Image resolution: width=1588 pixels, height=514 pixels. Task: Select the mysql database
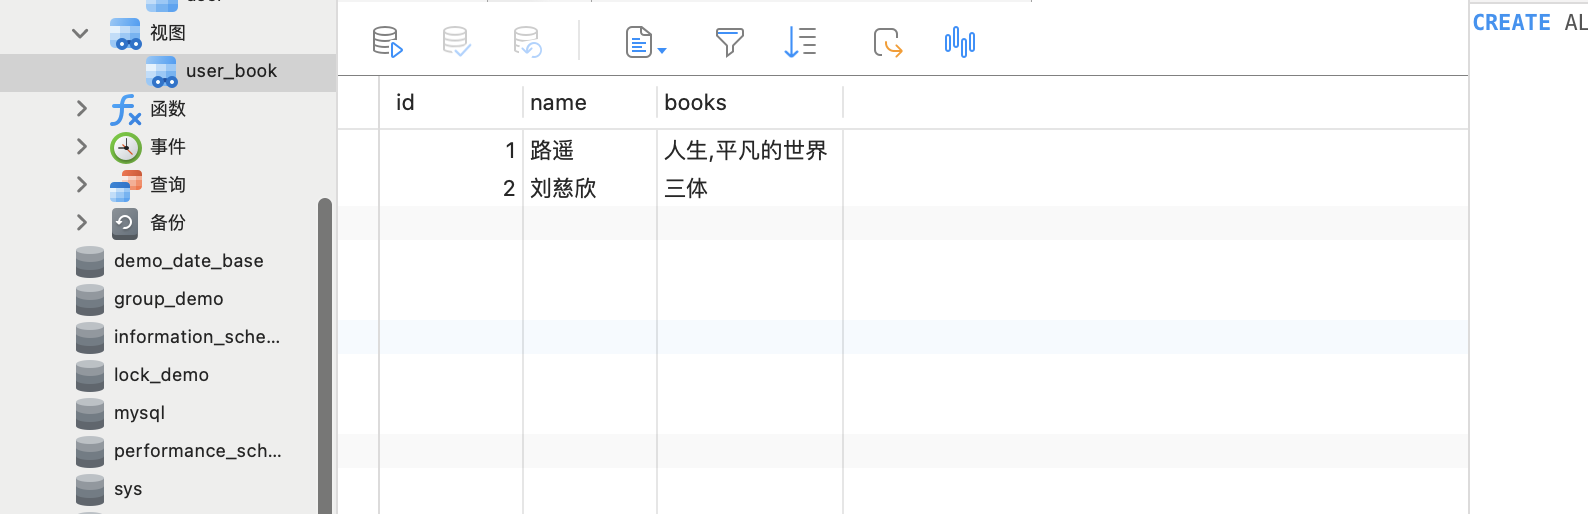click(139, 413)
